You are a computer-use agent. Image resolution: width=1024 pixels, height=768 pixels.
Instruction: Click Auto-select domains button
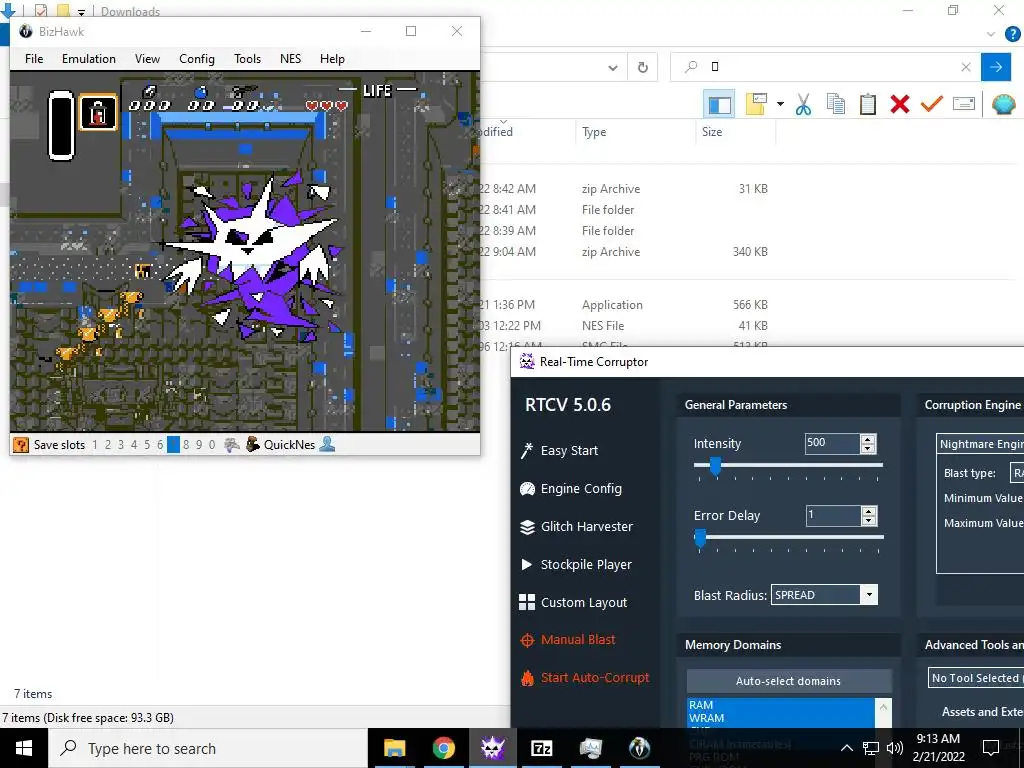click(788, 681)
